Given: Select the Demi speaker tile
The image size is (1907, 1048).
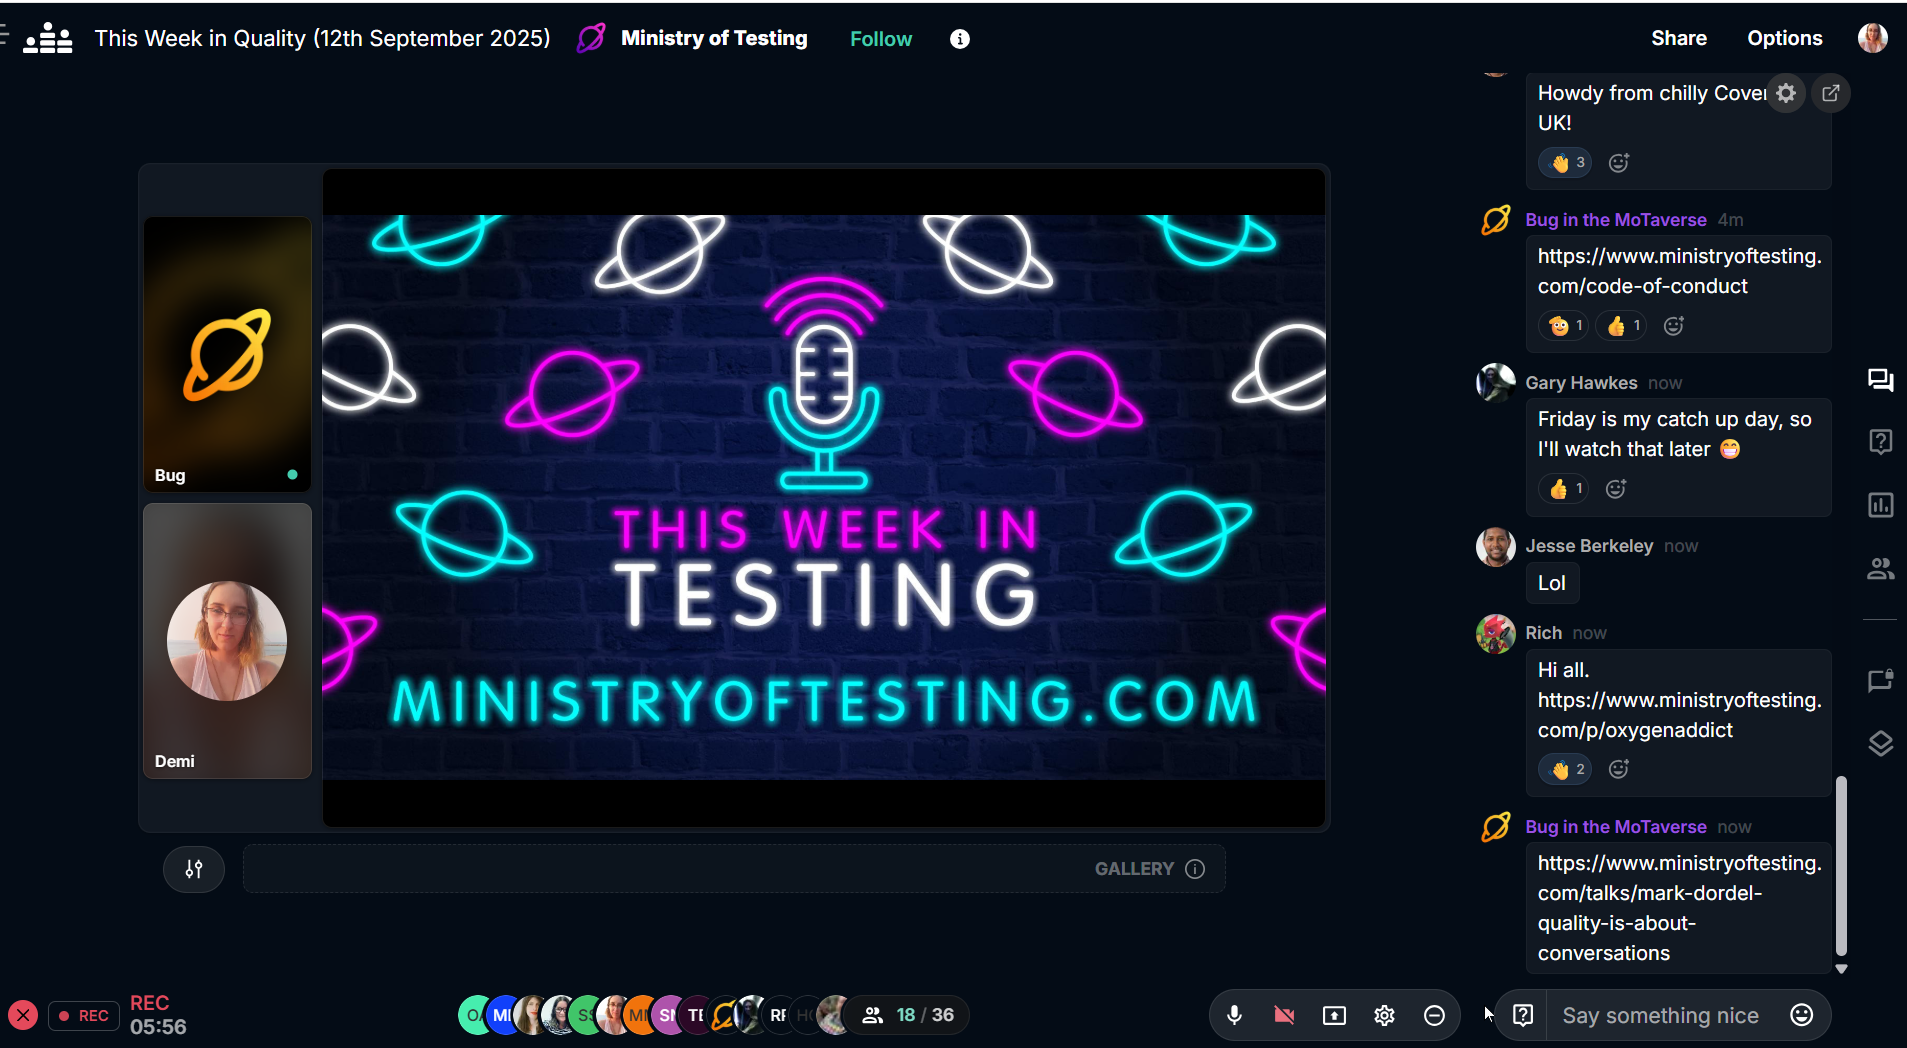Looking at the screenshot, I should point(228,641).
